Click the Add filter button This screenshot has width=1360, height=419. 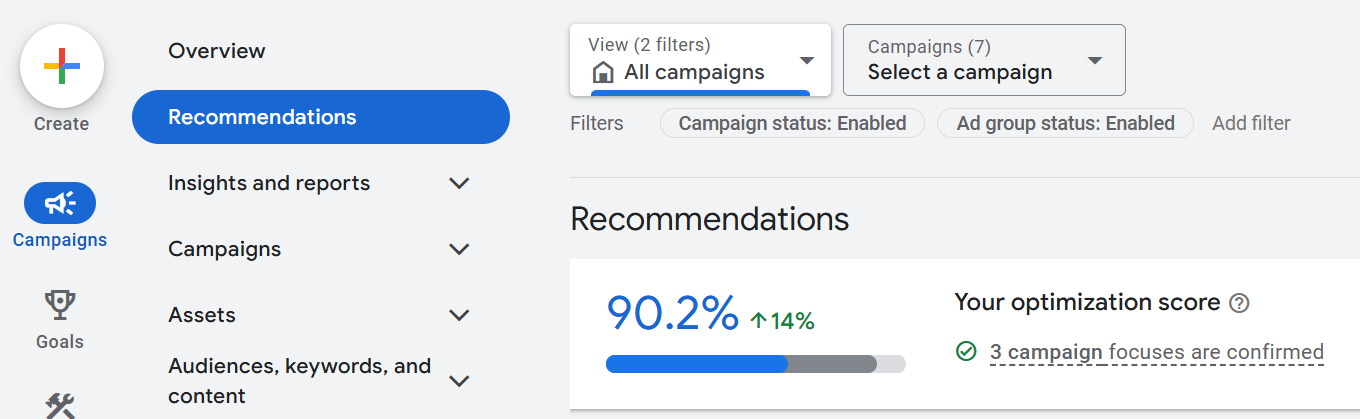1251,123
